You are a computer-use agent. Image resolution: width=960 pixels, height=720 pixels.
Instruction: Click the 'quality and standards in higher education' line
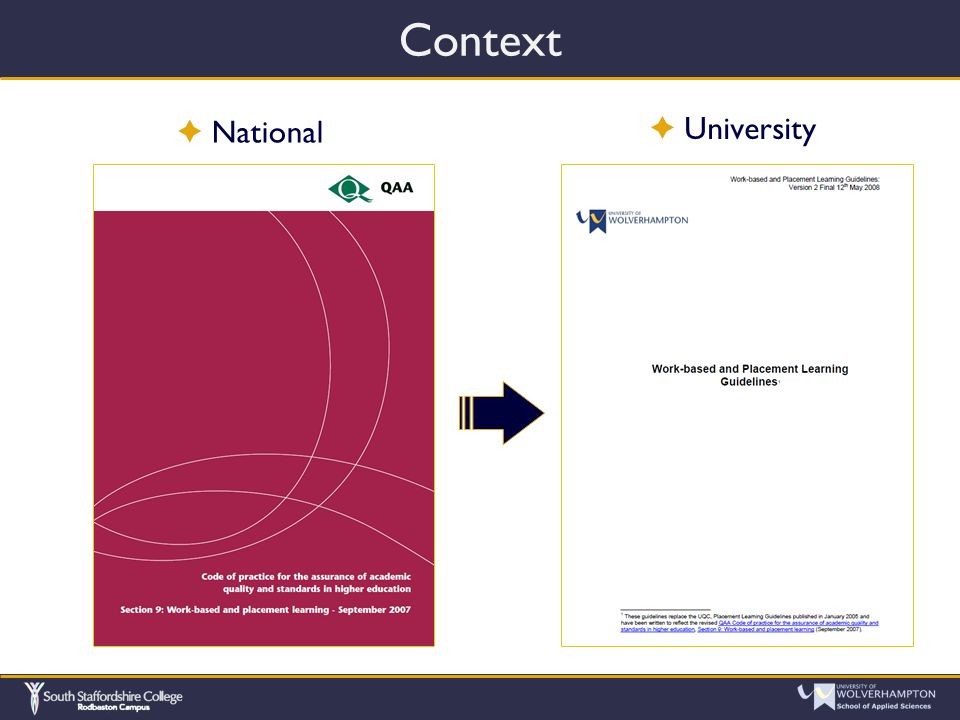[x=317, y=589]
